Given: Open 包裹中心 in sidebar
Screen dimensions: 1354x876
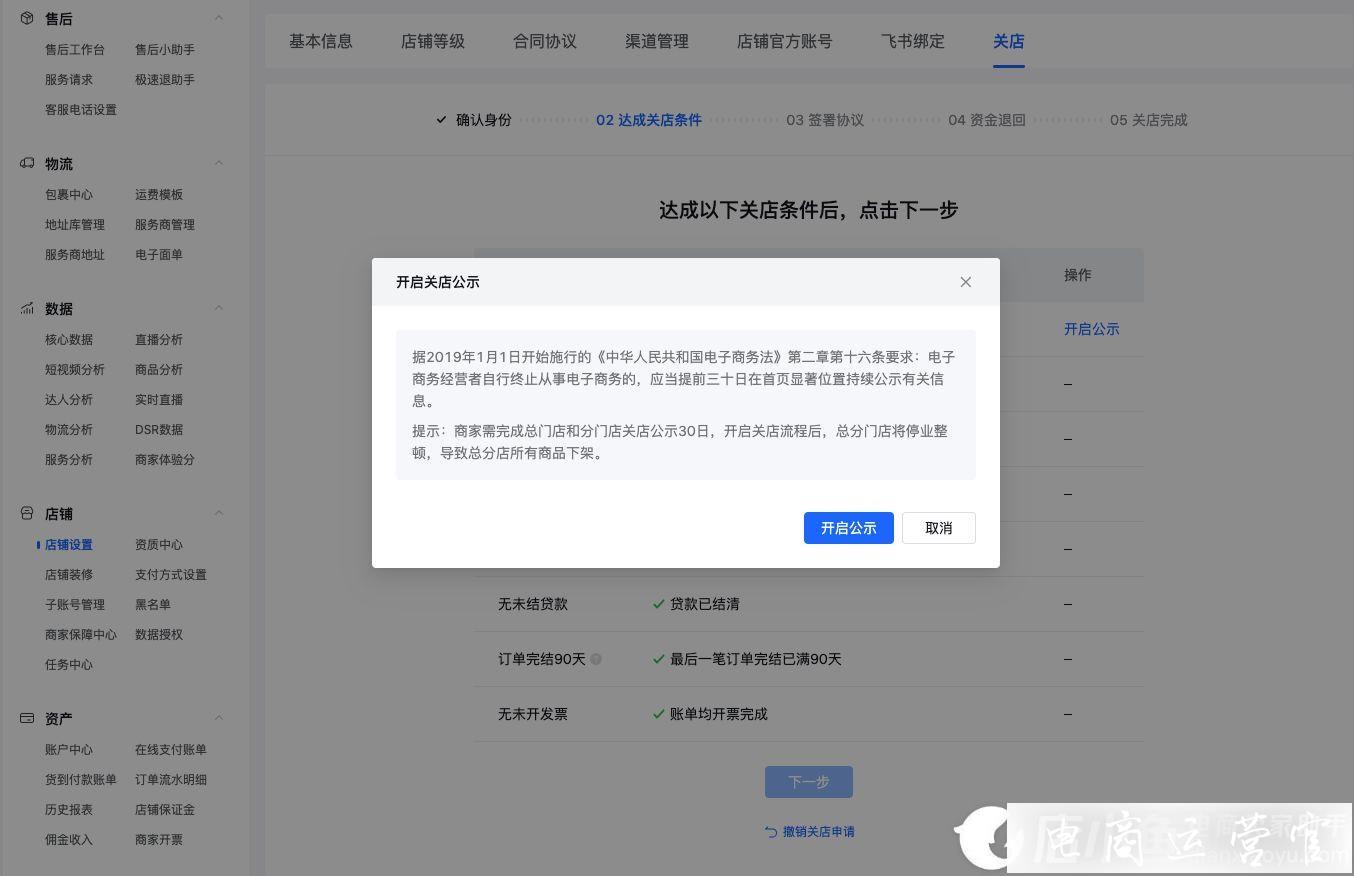Looking at the screenshot, I should coord(69,194).
